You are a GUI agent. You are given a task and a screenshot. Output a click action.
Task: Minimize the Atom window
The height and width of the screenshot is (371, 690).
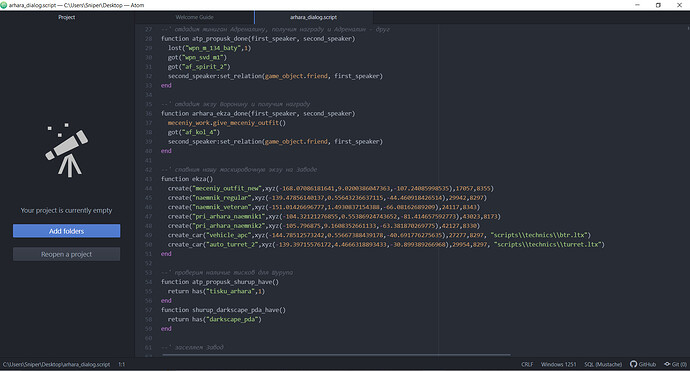point(637,5)
